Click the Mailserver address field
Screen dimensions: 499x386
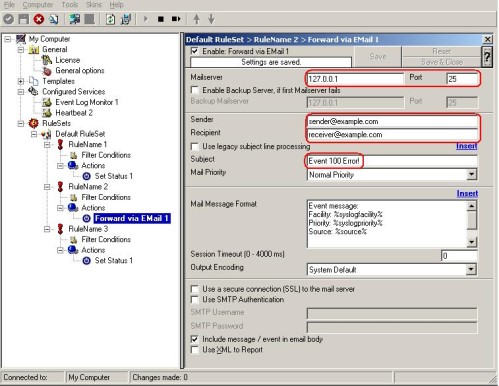[x=355, y=79]
